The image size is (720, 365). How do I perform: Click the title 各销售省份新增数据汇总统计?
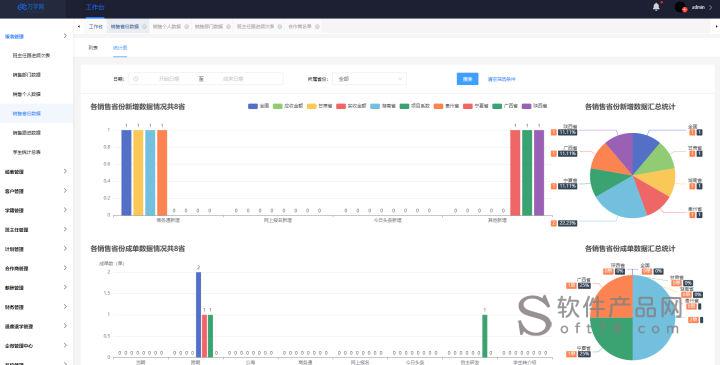(630, 107)
